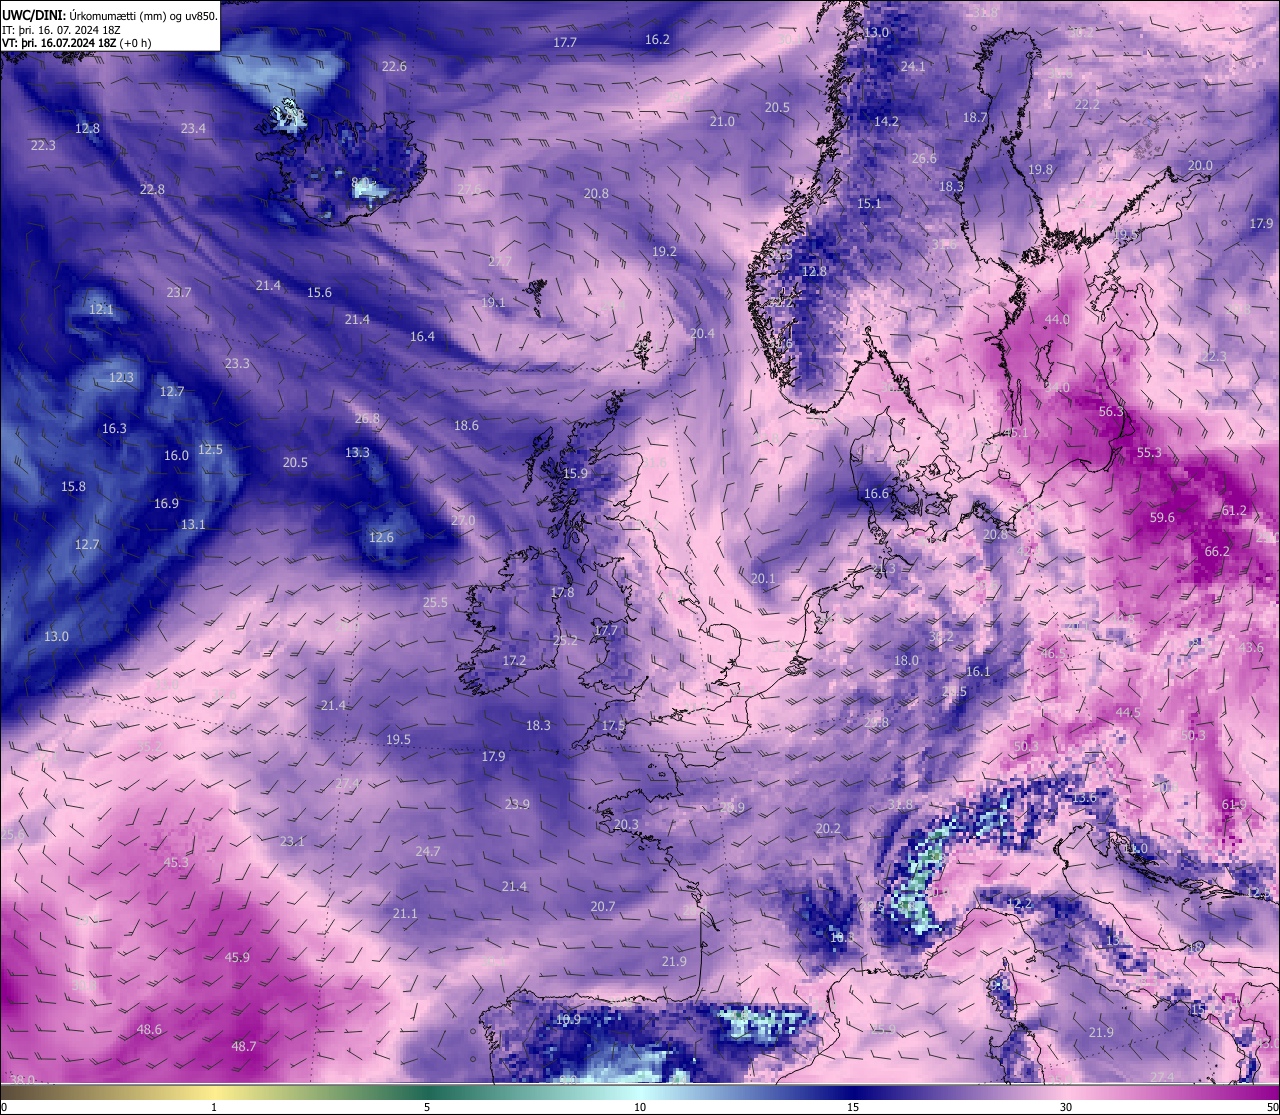Click the 56.3 value on the map
The image size is (1280, 1115).
(x=1111, y=411)
